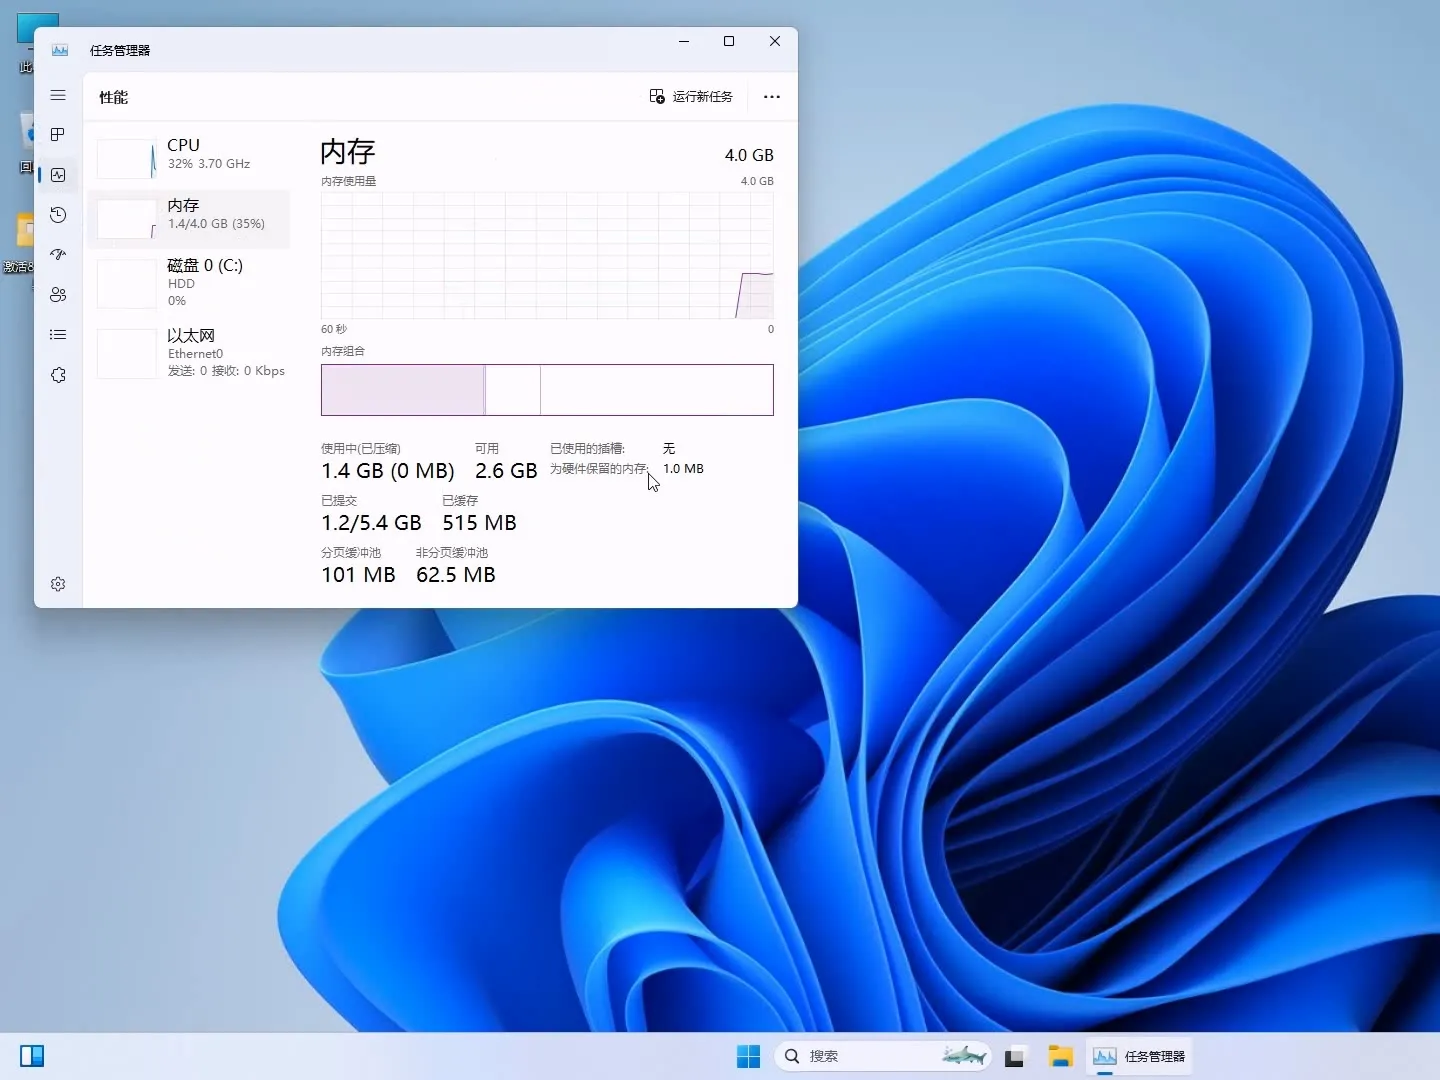This screenshot has height=1080, width=1440.
Task: Select 磁盘 0 (C:) disk entry
Action: 190,282
